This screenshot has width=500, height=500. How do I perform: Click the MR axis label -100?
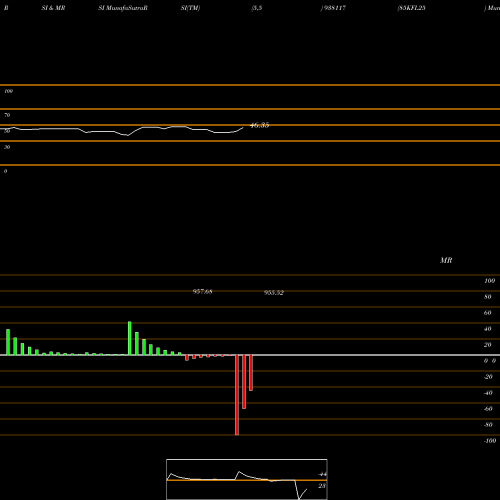[x=490, y=441]
